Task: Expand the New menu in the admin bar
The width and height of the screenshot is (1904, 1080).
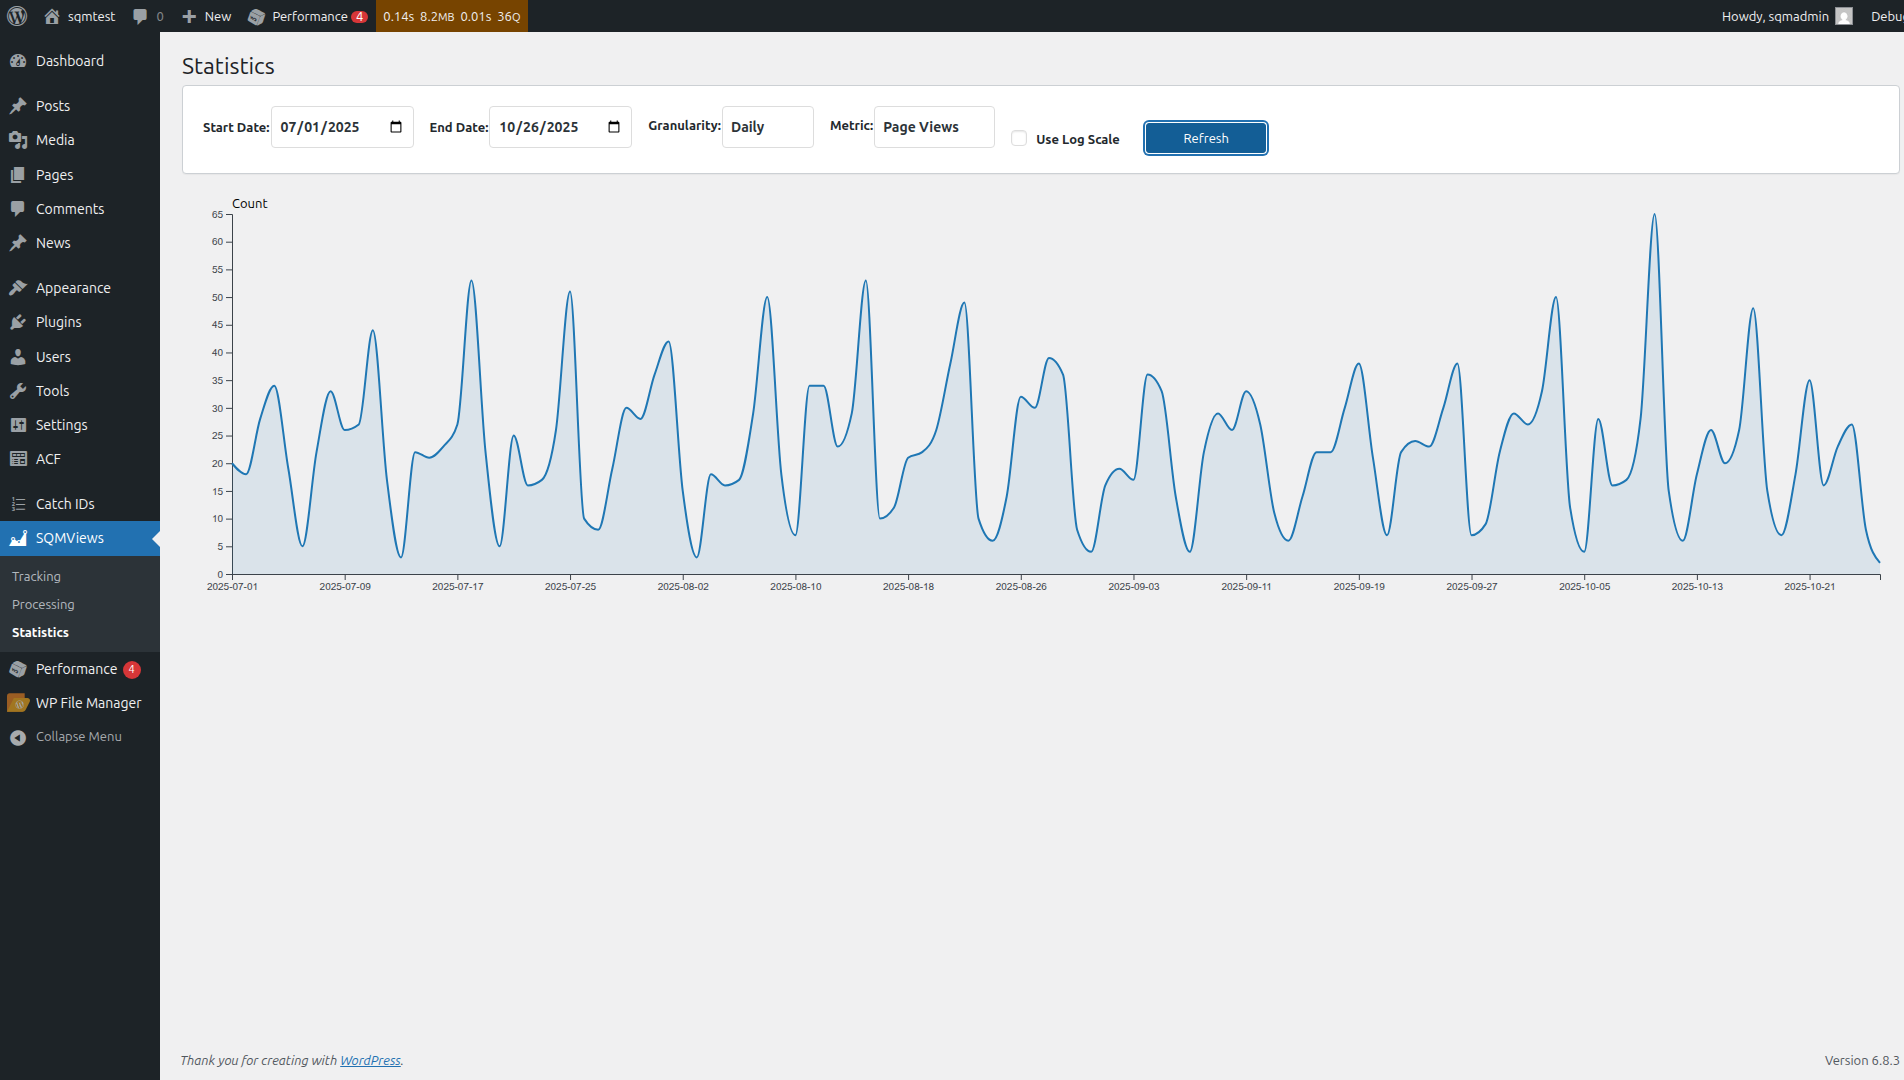Action: pyautogui.click(x=205, y=16)
